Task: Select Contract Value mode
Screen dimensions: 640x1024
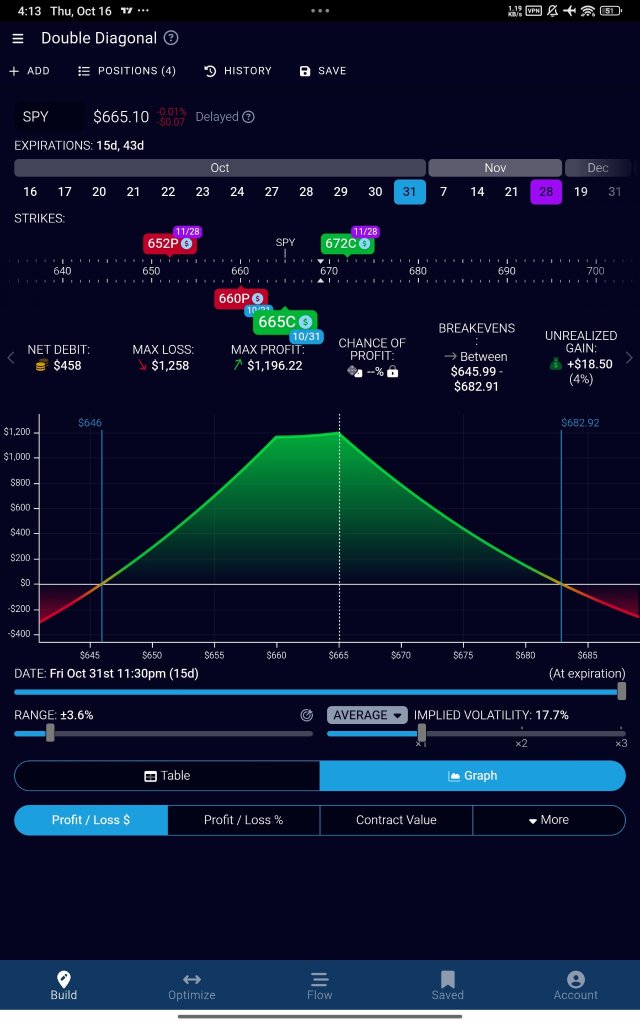Action: [396, 820]
